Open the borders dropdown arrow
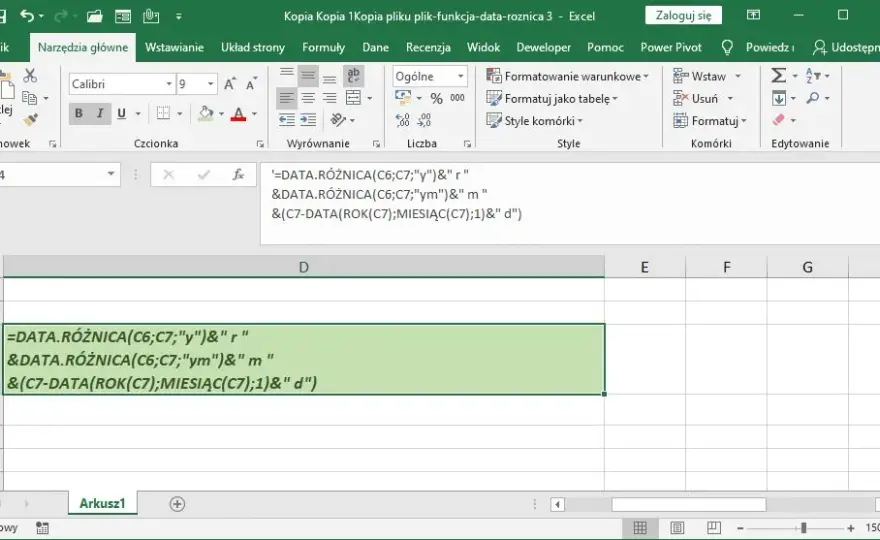 coord(180,114)
